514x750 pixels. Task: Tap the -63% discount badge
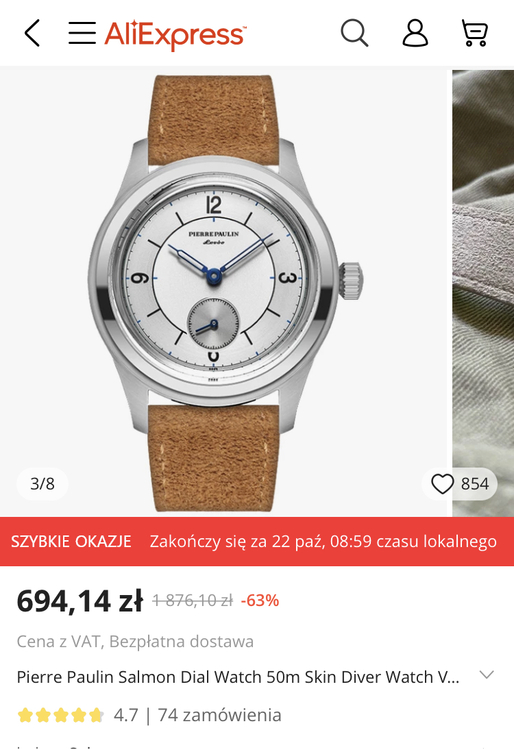point(260,600)
